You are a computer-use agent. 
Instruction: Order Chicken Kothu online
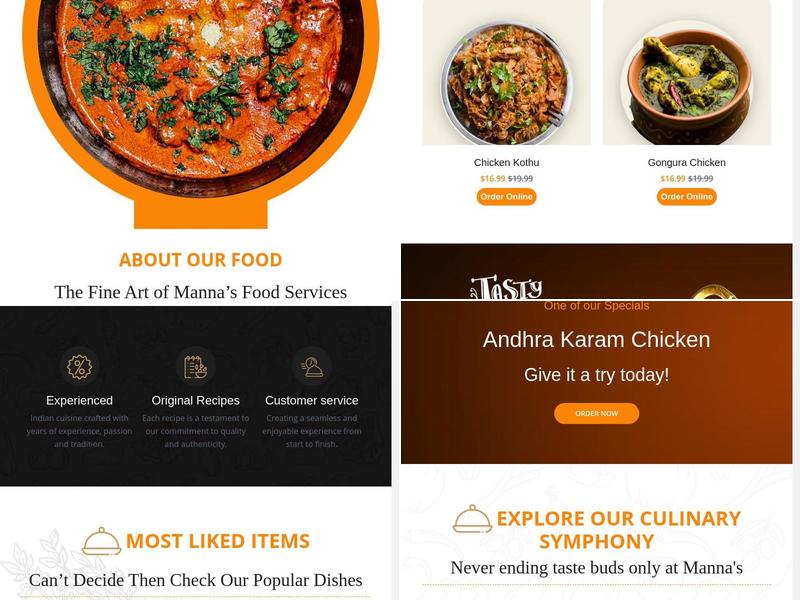[x=506, y=196]
